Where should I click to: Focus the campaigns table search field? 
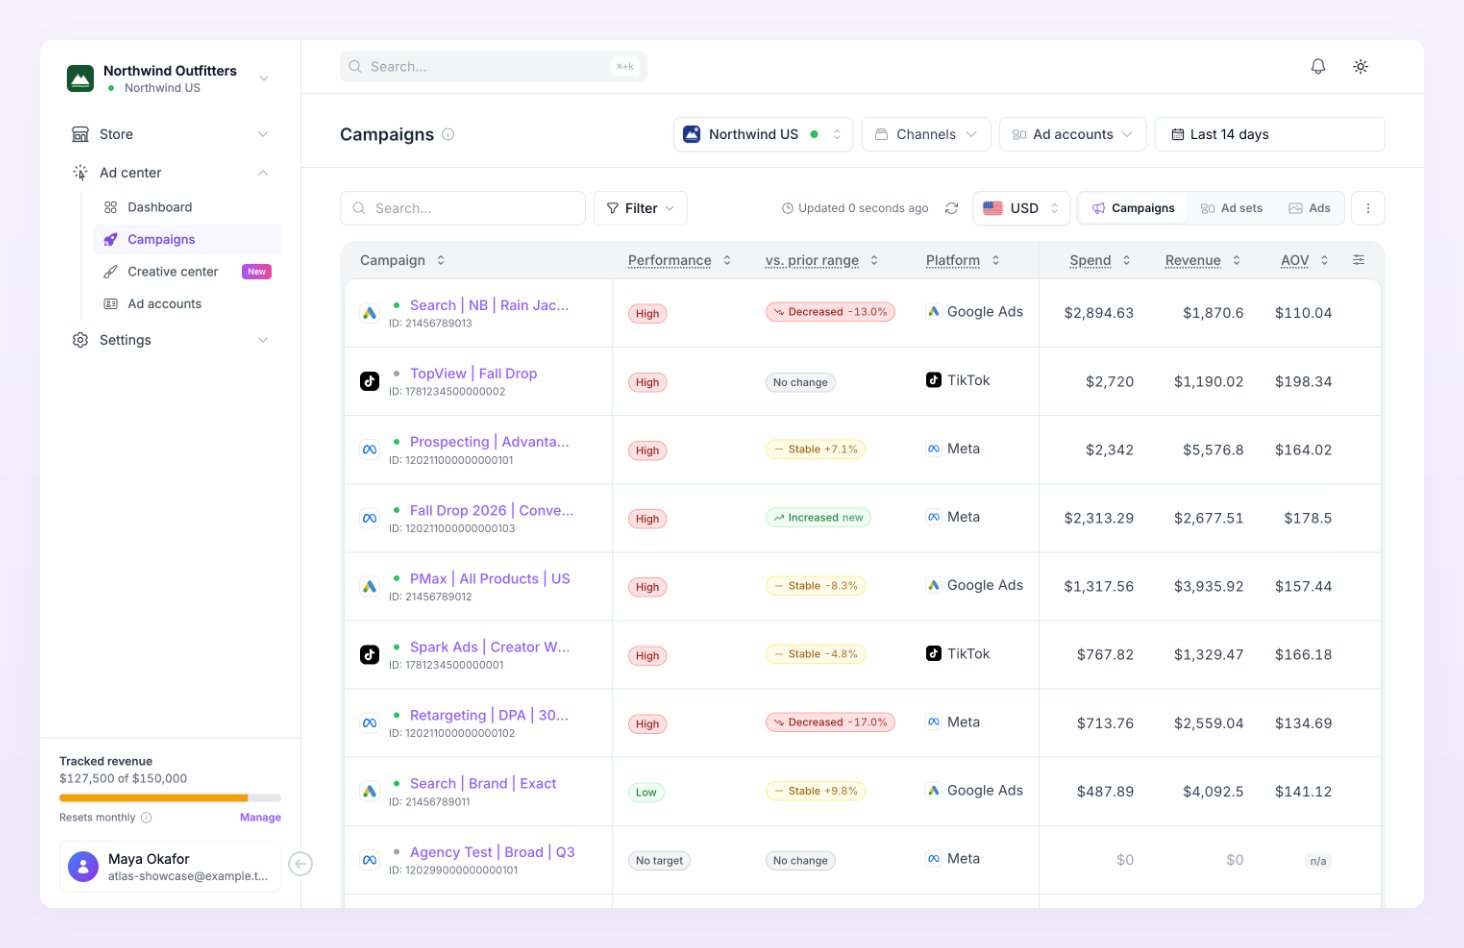pos(463,208)
